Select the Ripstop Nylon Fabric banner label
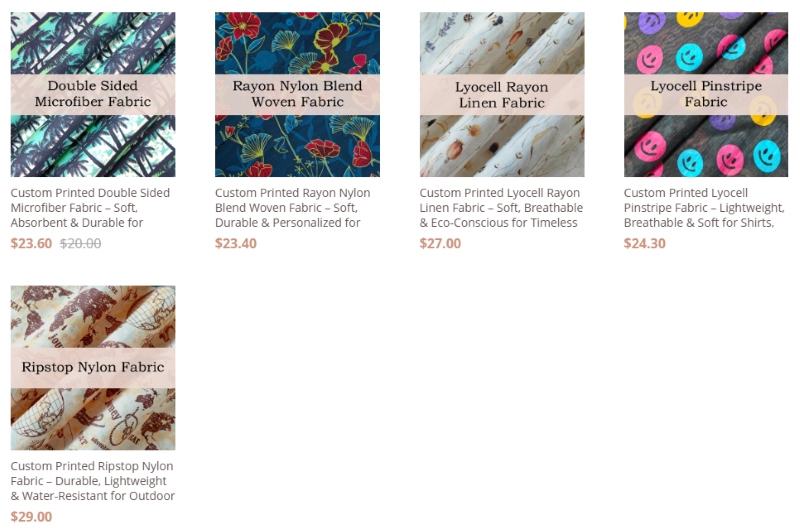The image size is (800, 530). click(93, 367)
